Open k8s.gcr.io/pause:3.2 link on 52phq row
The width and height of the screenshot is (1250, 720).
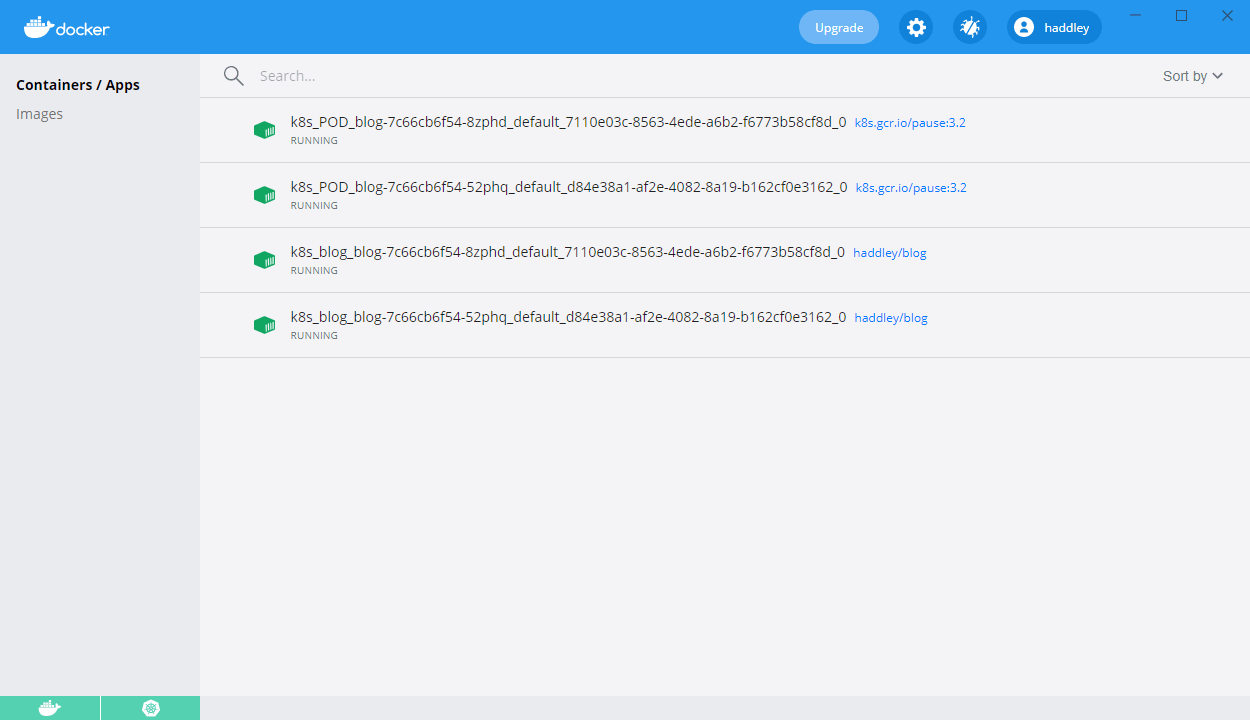click(911, 188)
